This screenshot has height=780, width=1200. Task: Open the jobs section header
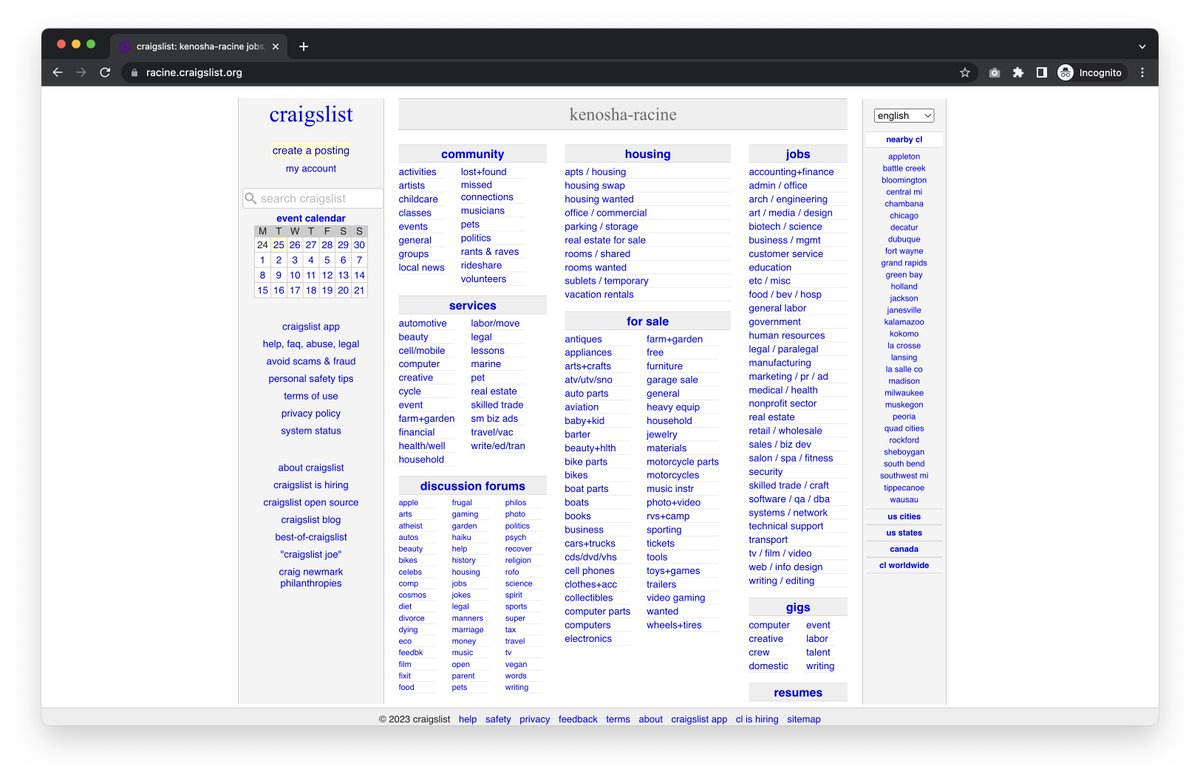tap(798, 154)
